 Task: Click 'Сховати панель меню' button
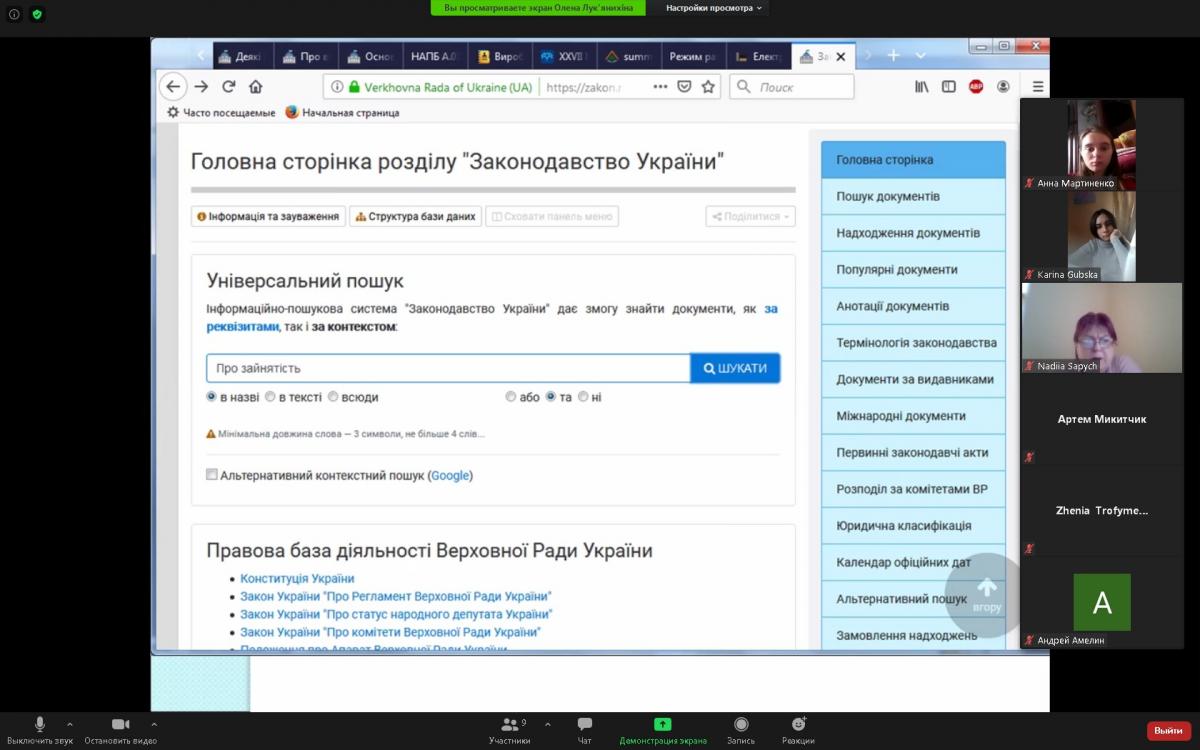(x=552, y=216)
